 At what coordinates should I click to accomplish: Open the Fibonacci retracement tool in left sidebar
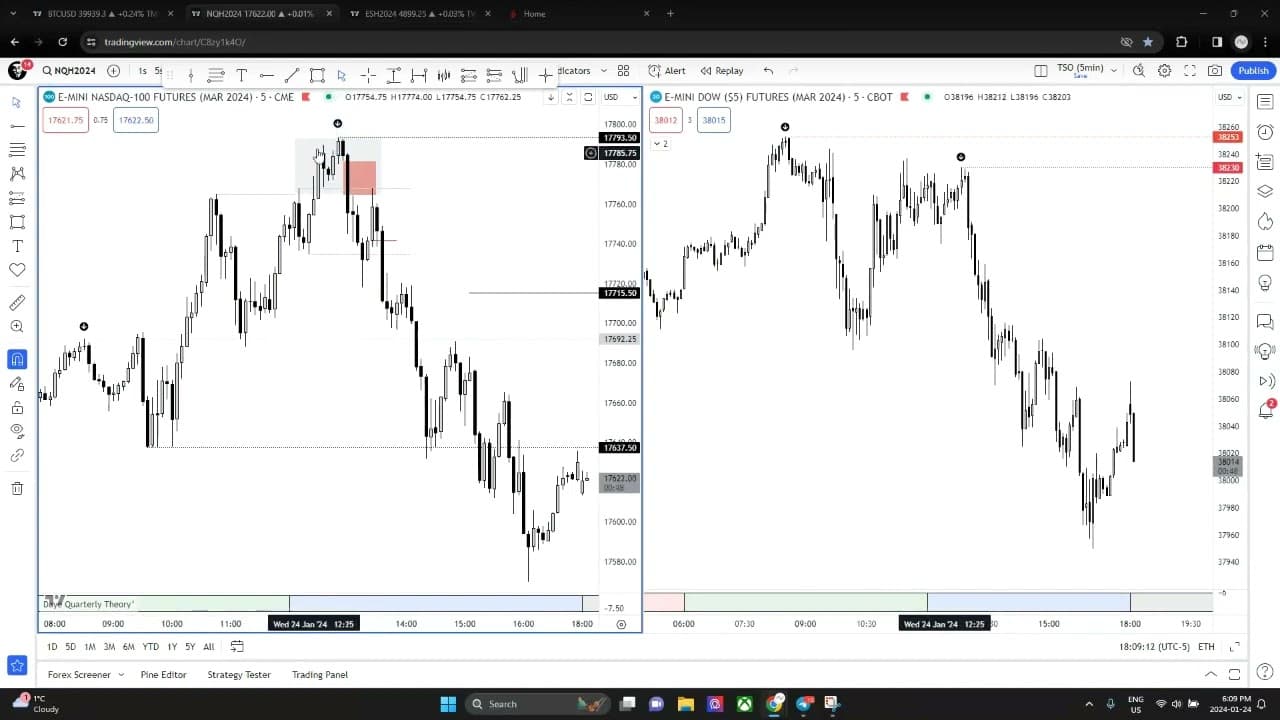[17, 150]
